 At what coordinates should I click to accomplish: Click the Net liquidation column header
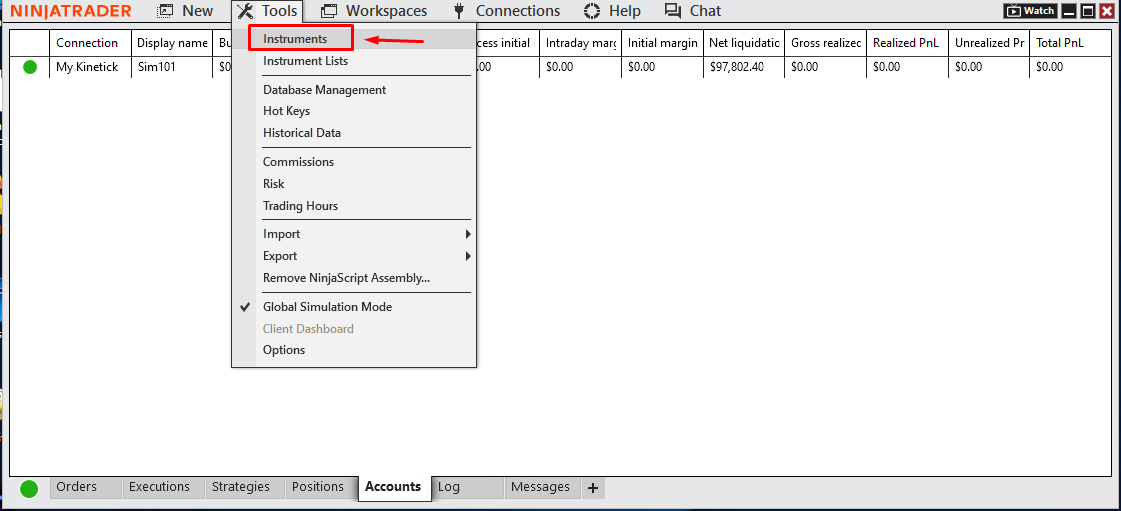point(743,43)
